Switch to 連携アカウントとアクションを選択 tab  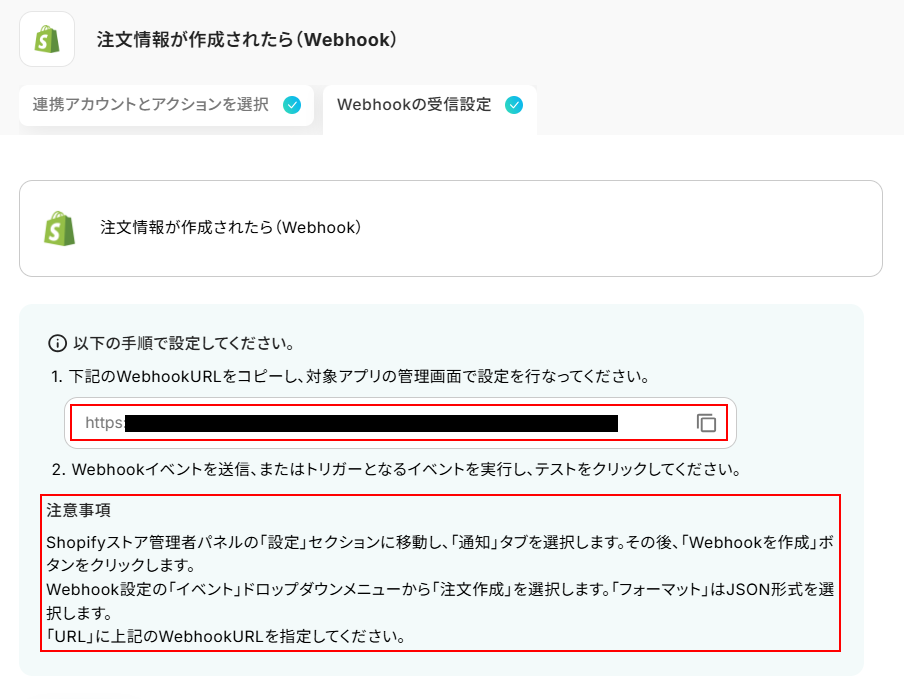(166, 105)
